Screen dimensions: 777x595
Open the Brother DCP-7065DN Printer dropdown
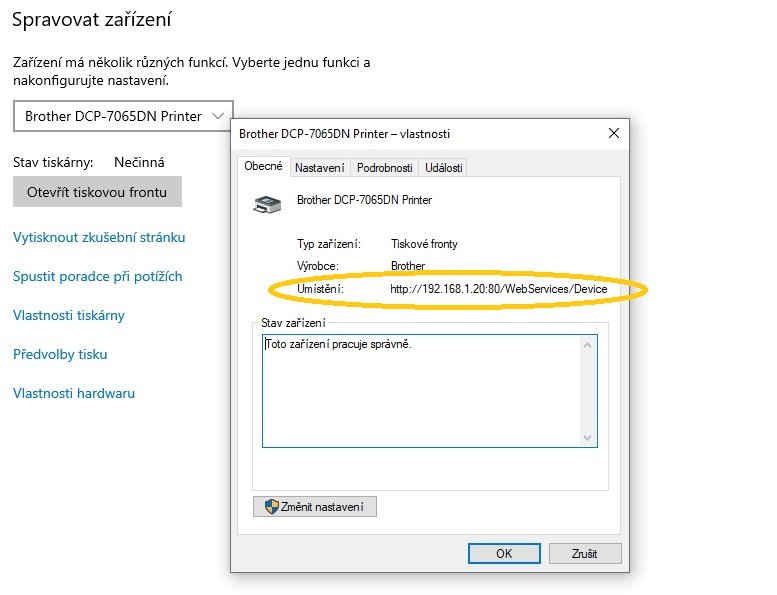click(x=123, y=116)
